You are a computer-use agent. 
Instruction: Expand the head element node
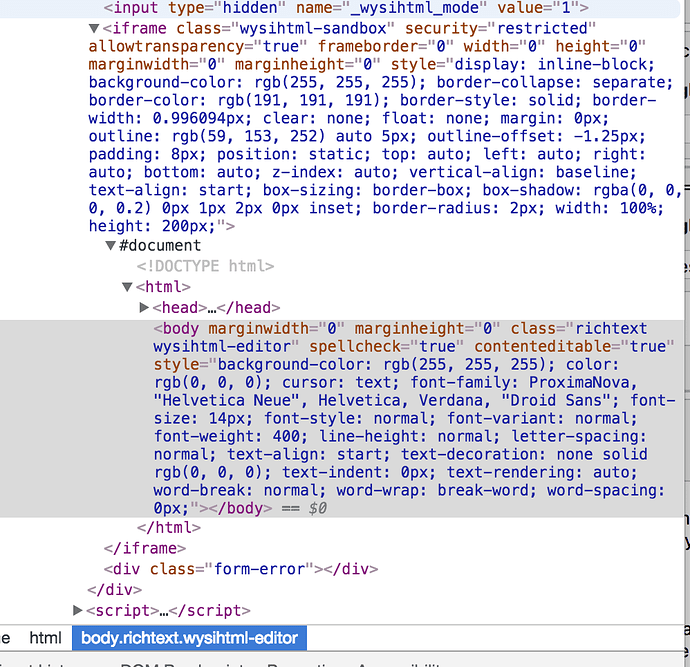(144, 308)
